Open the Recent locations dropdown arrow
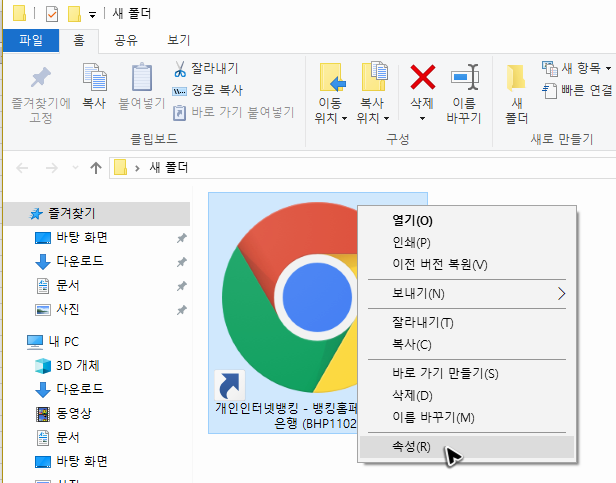 click(x=75, y=168)
